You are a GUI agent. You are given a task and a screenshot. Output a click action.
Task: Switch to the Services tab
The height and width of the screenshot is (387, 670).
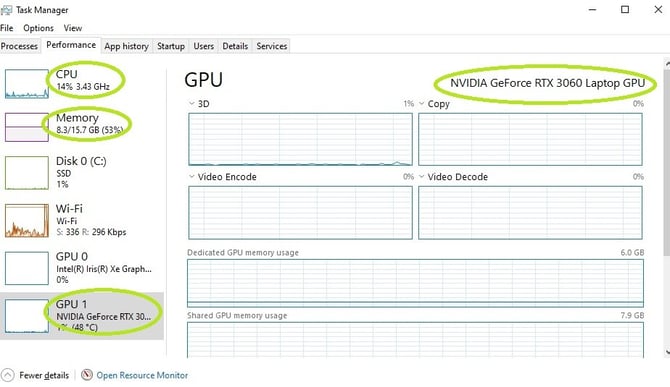tap(272, 46)
